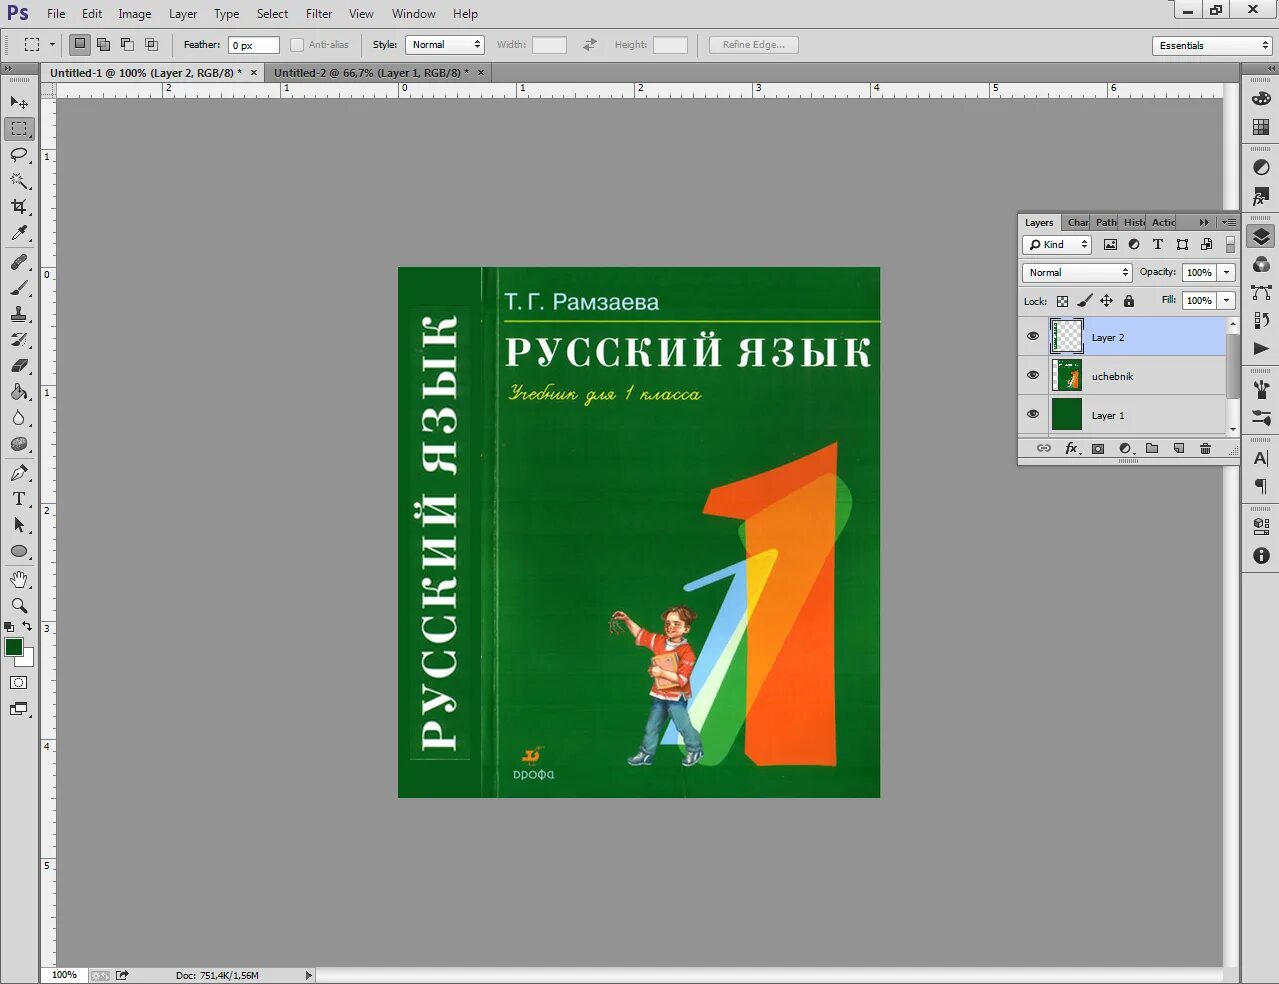Create new adjustment layer icon
The width and height of the screenshot is (1279, 984).
tap(1125, 449)
